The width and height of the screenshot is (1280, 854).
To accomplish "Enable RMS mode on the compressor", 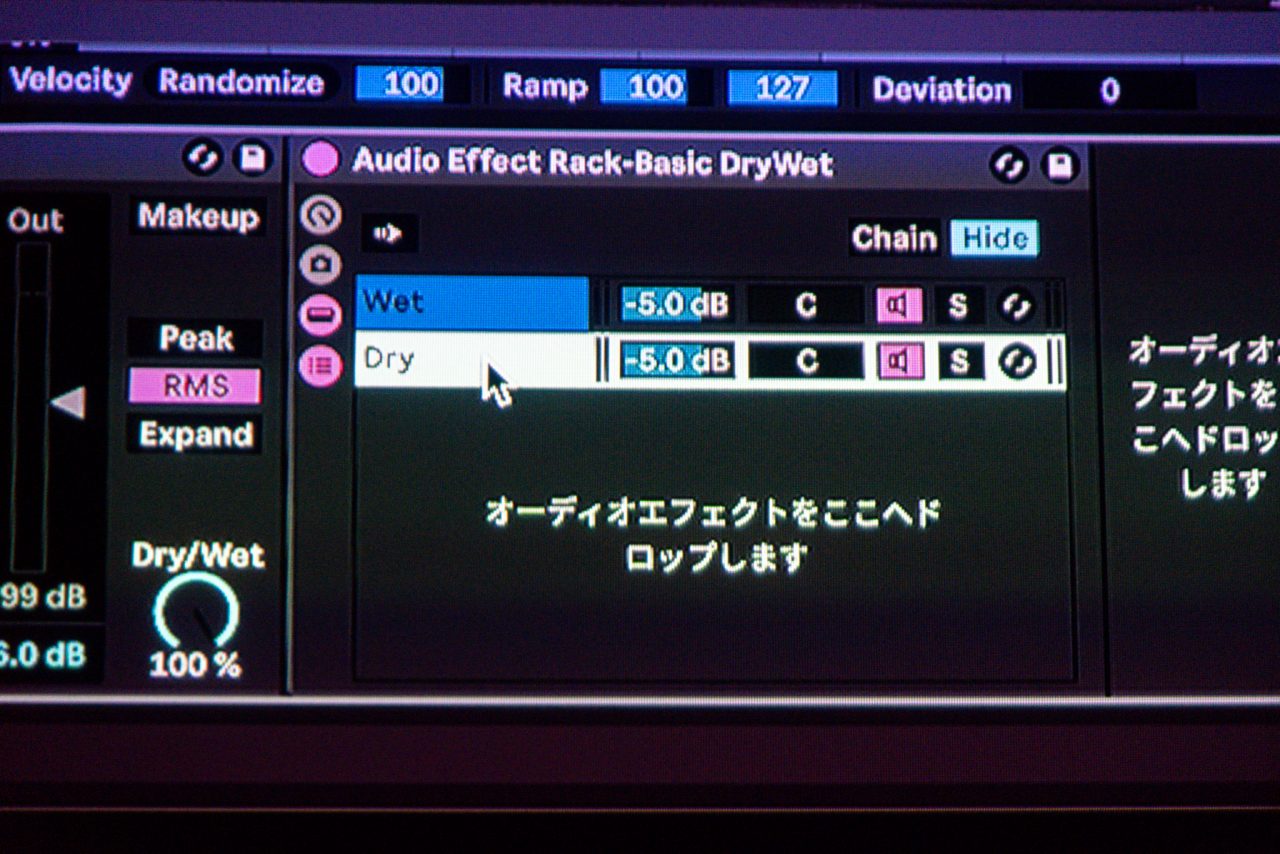I will coord(195,386).
